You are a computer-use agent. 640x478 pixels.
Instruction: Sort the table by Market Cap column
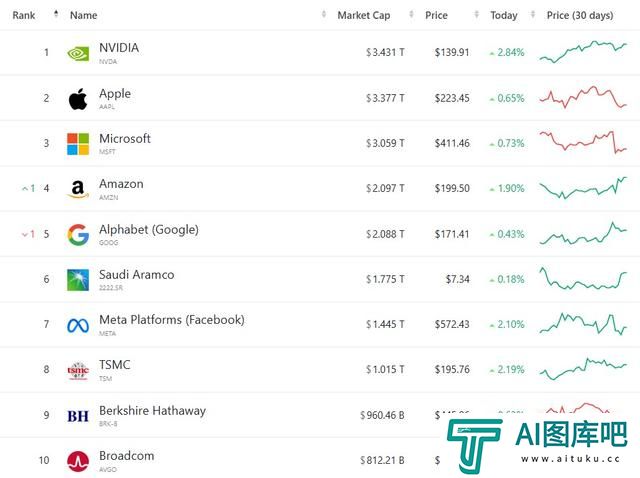pos(364,15)
